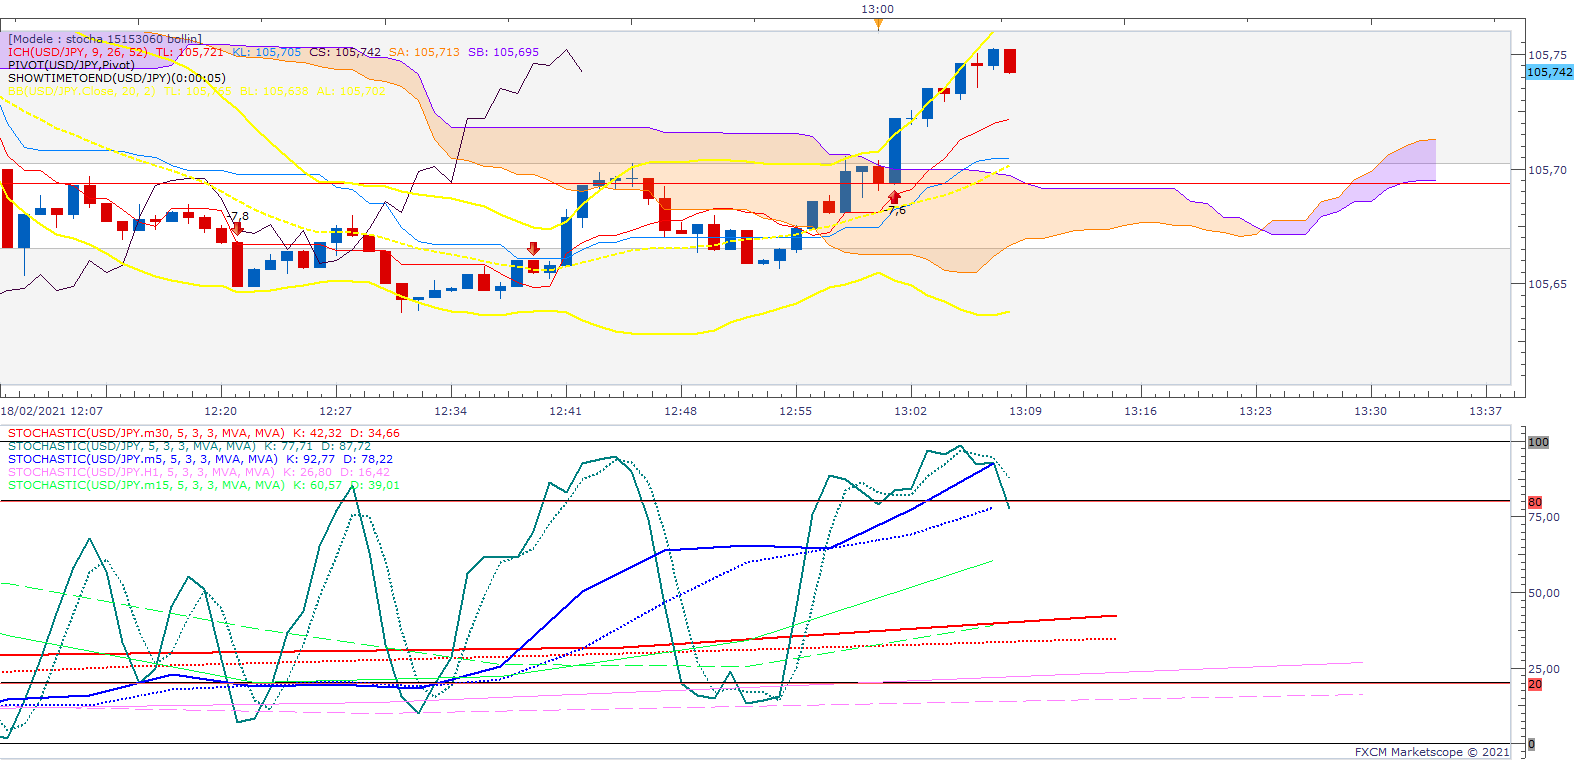Screen dimensions: 1583x760
Task: Select the SA: 105,713 value
Action: coord(424,52)
